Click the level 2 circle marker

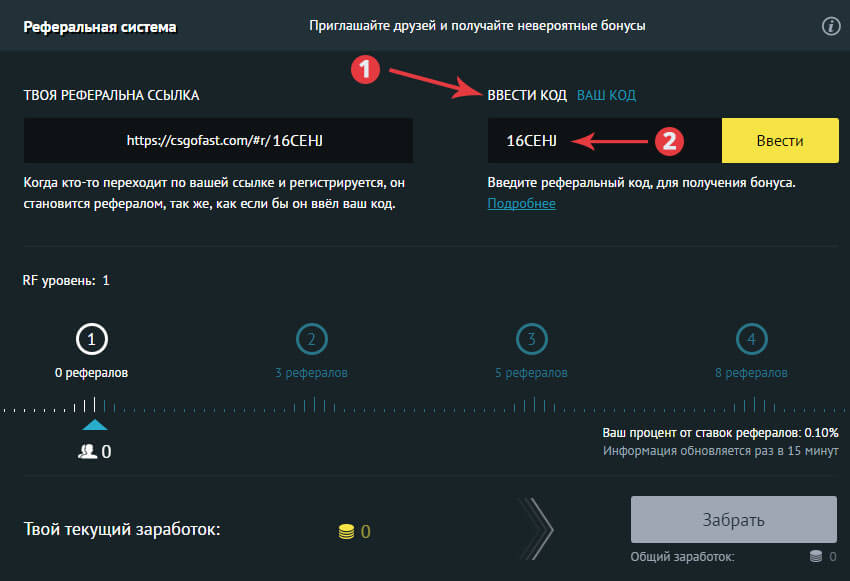(x=311, y=340)
